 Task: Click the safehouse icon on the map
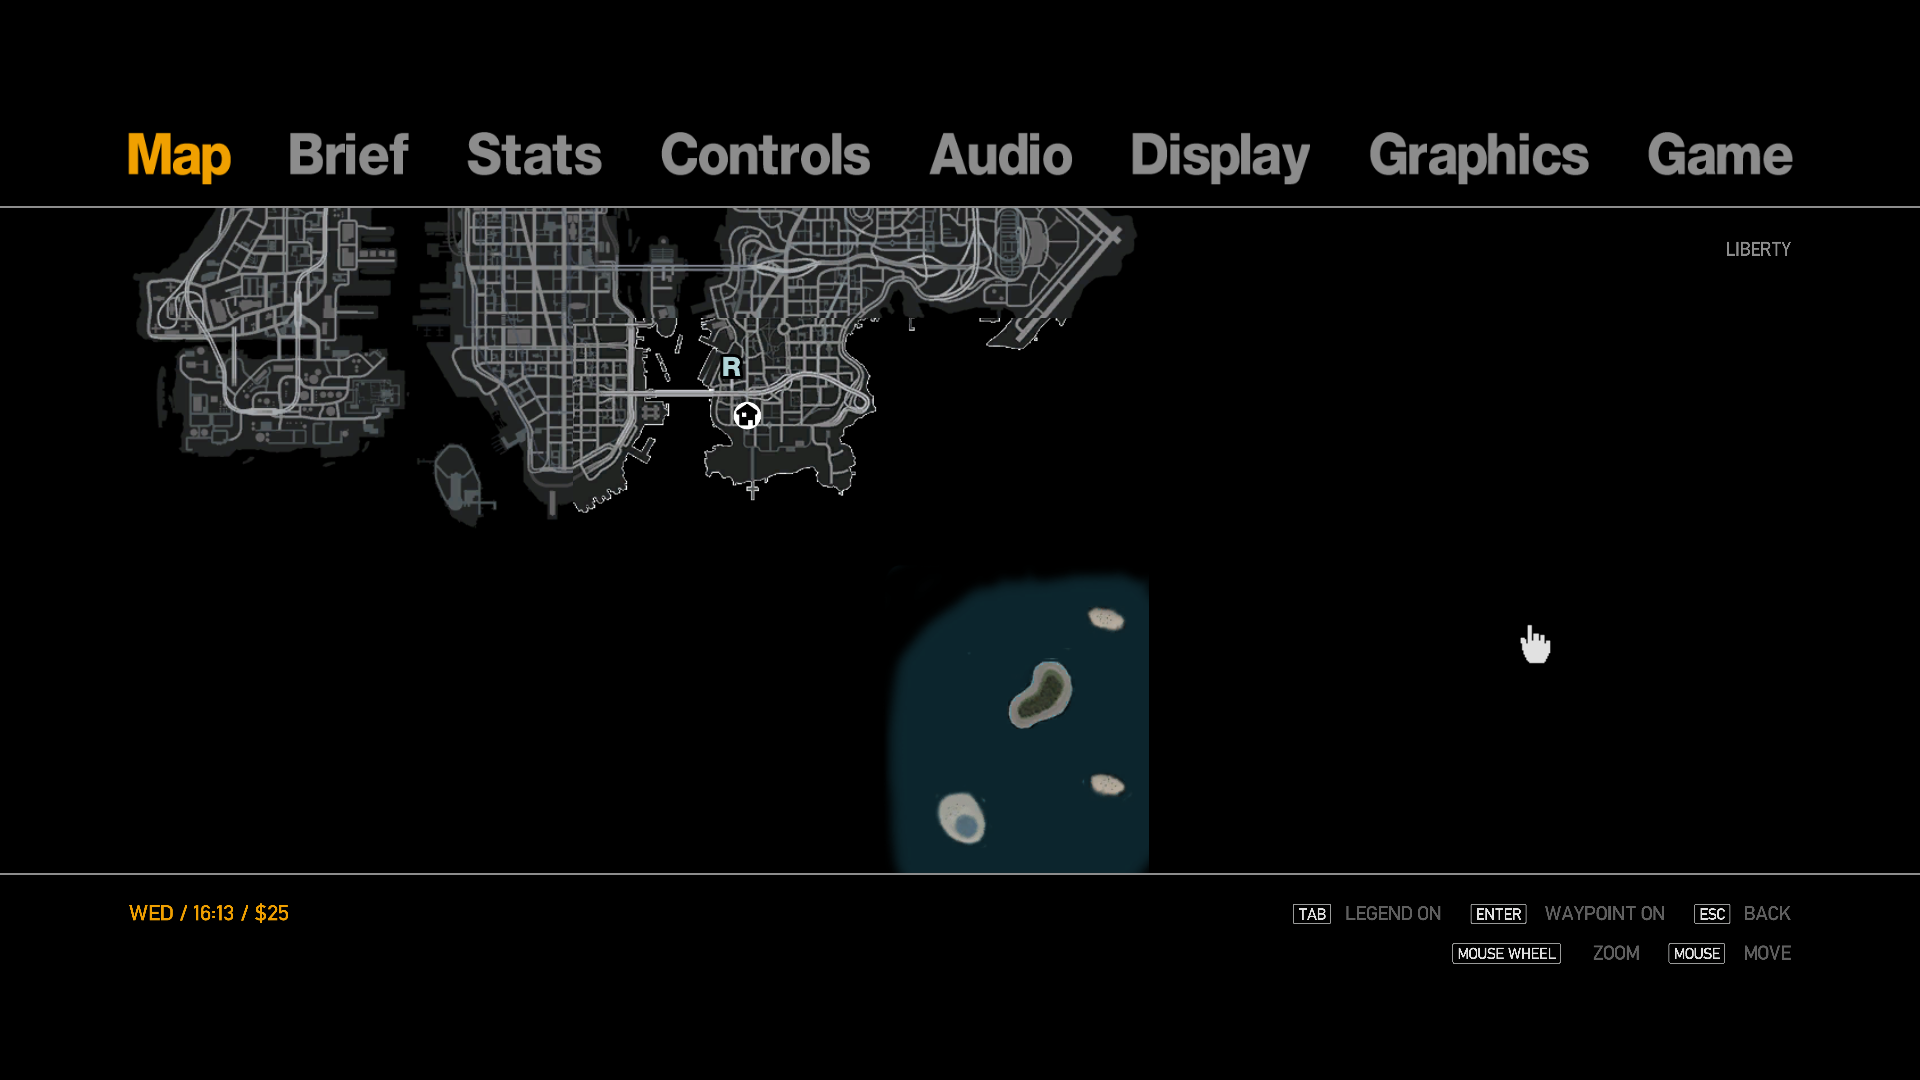pos(746,415)
